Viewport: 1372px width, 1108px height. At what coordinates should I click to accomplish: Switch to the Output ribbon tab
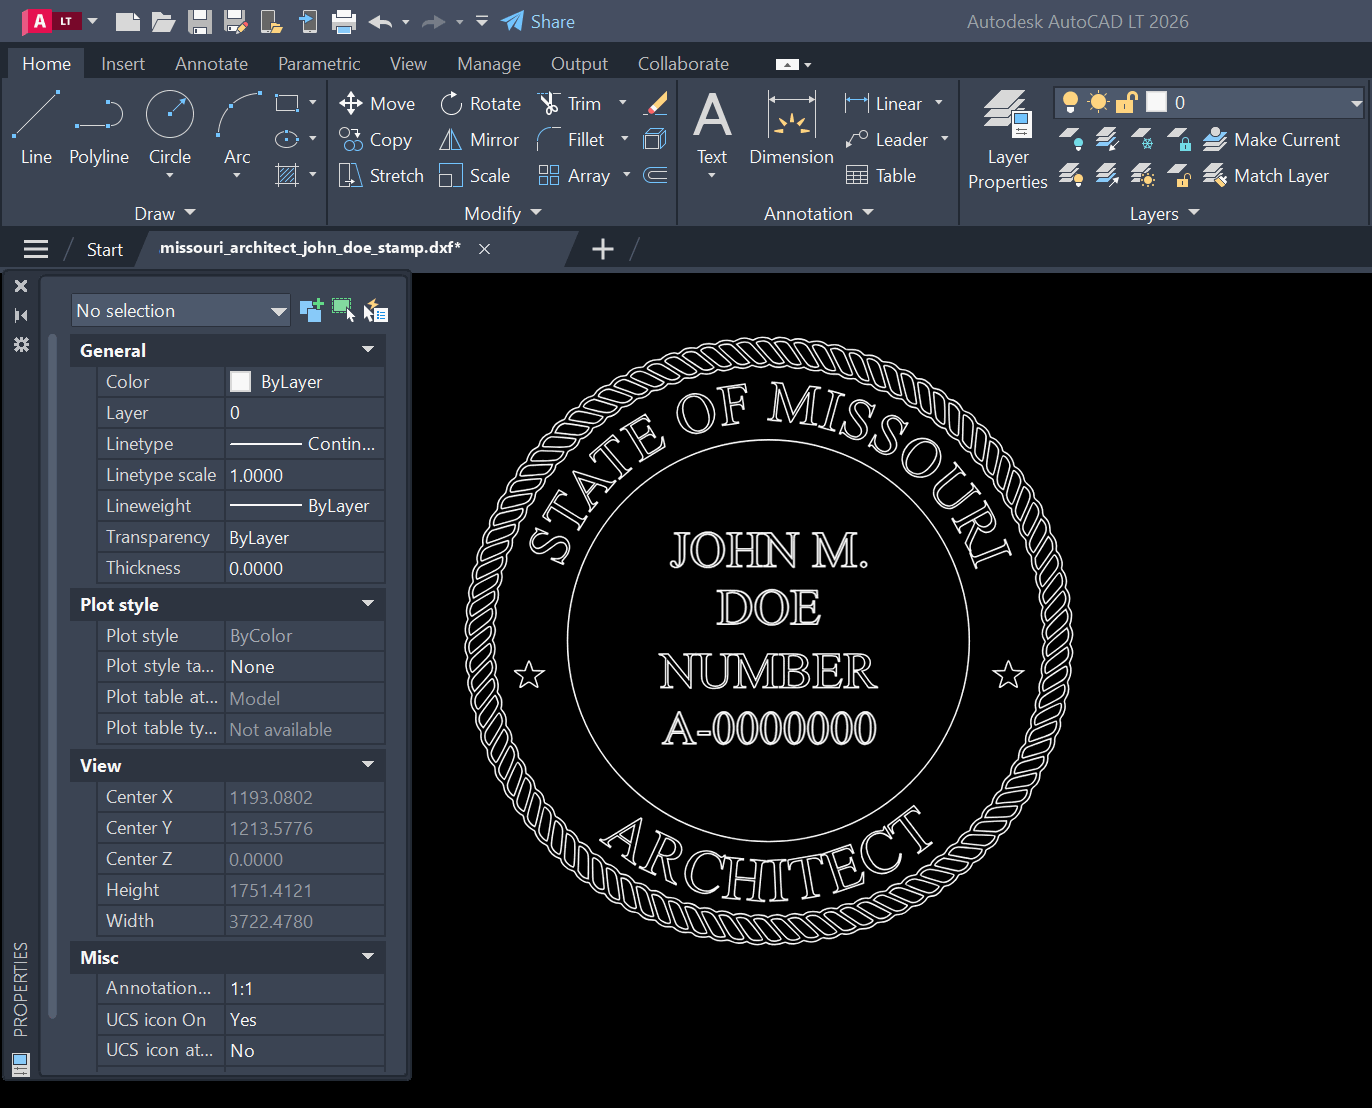(x=579, y=63)
